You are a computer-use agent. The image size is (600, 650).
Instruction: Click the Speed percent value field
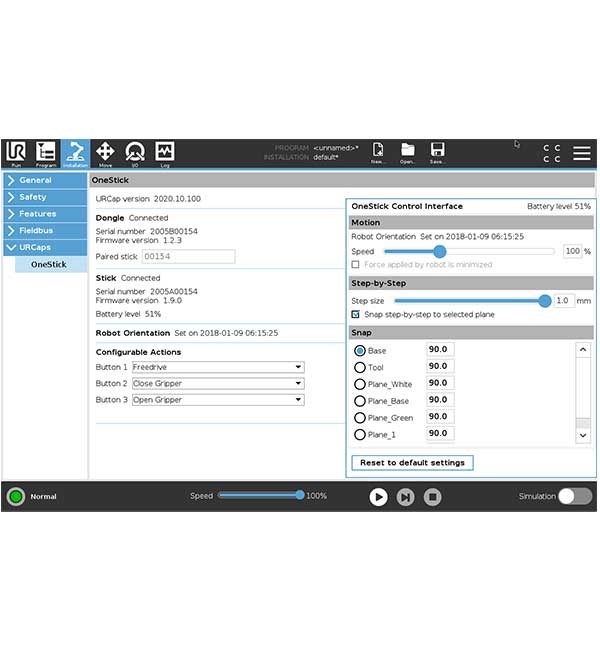pos(573,251)
